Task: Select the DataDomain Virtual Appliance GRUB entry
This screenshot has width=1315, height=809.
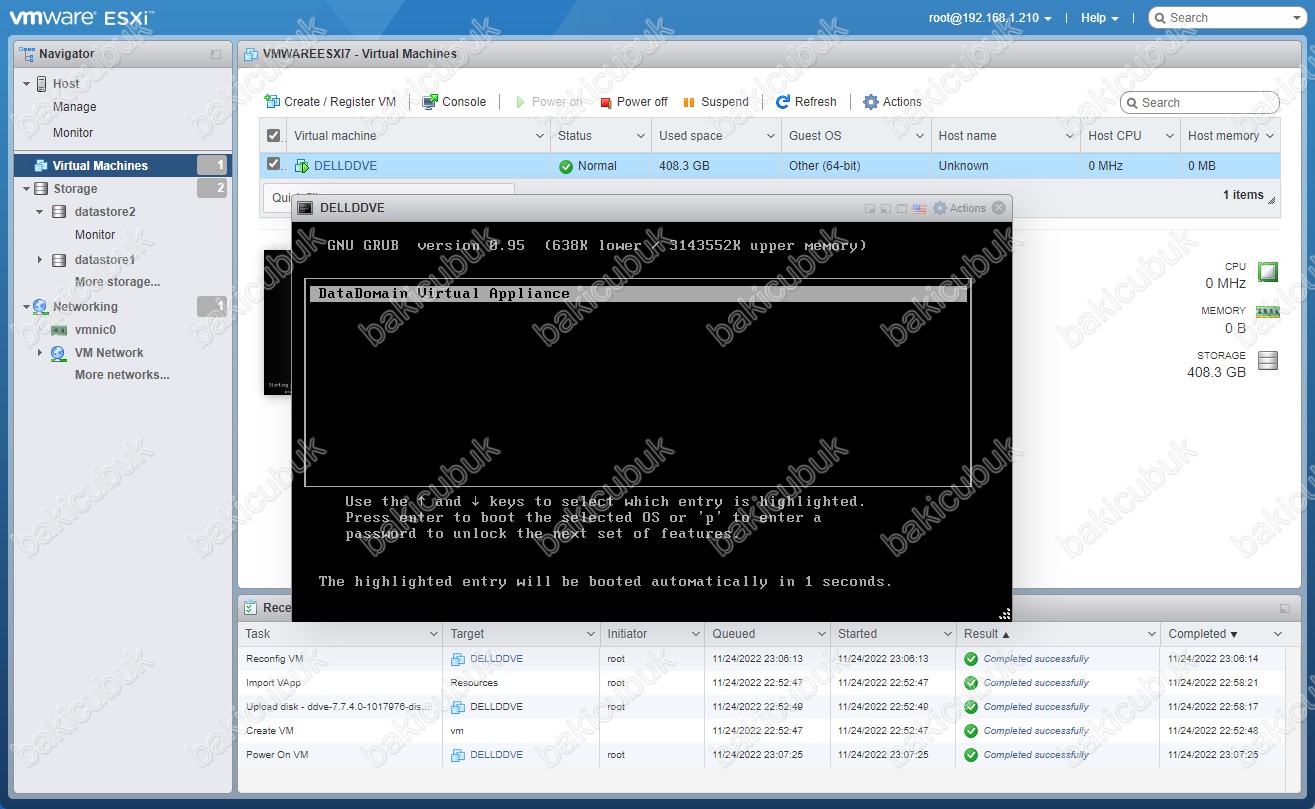Action: click(x=637, y=294)
